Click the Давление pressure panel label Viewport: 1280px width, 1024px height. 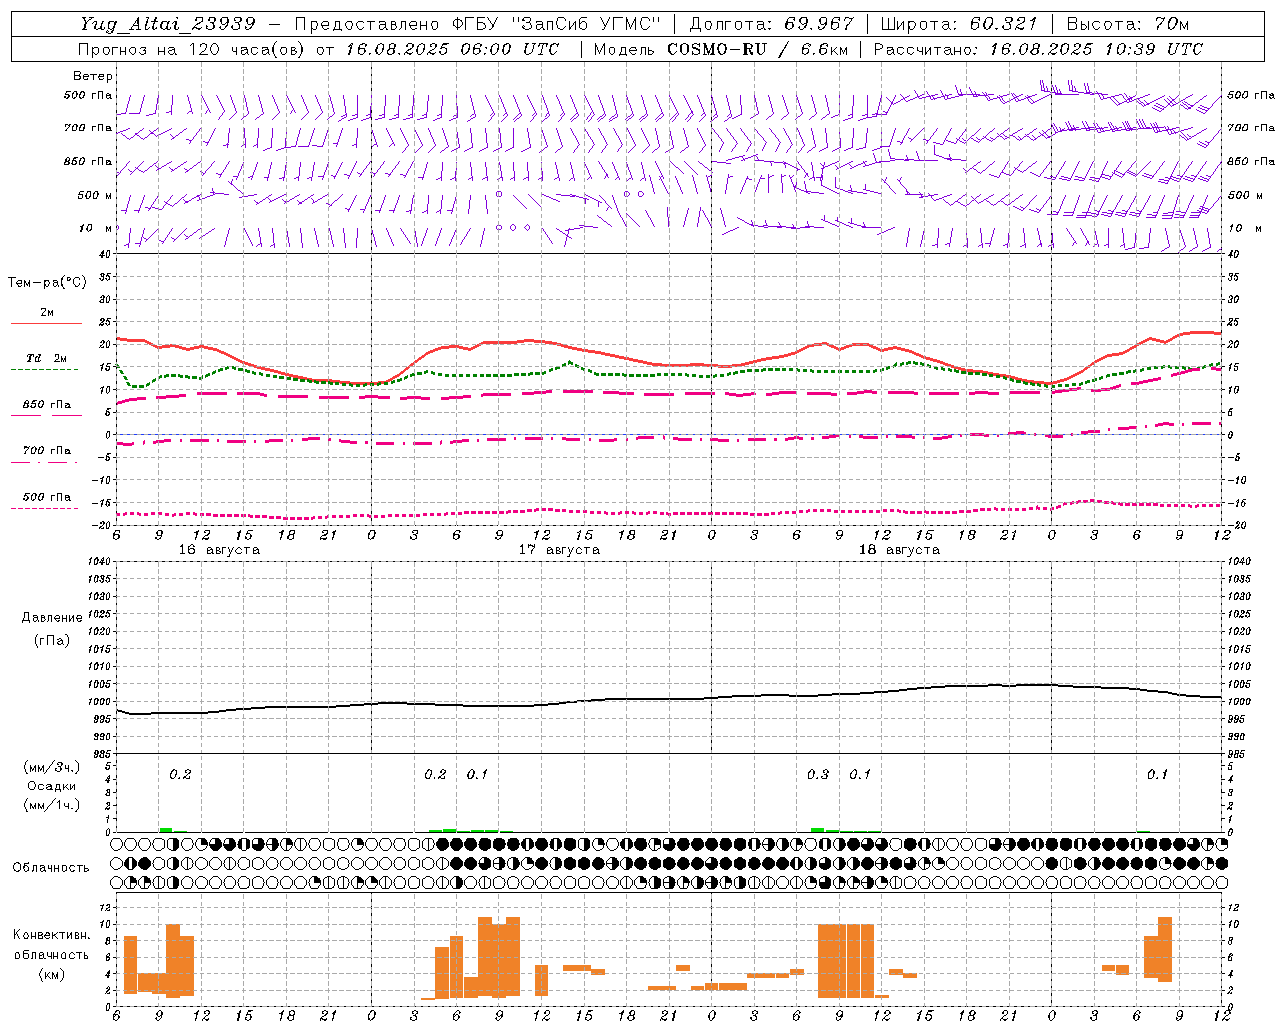coord(52,618)
